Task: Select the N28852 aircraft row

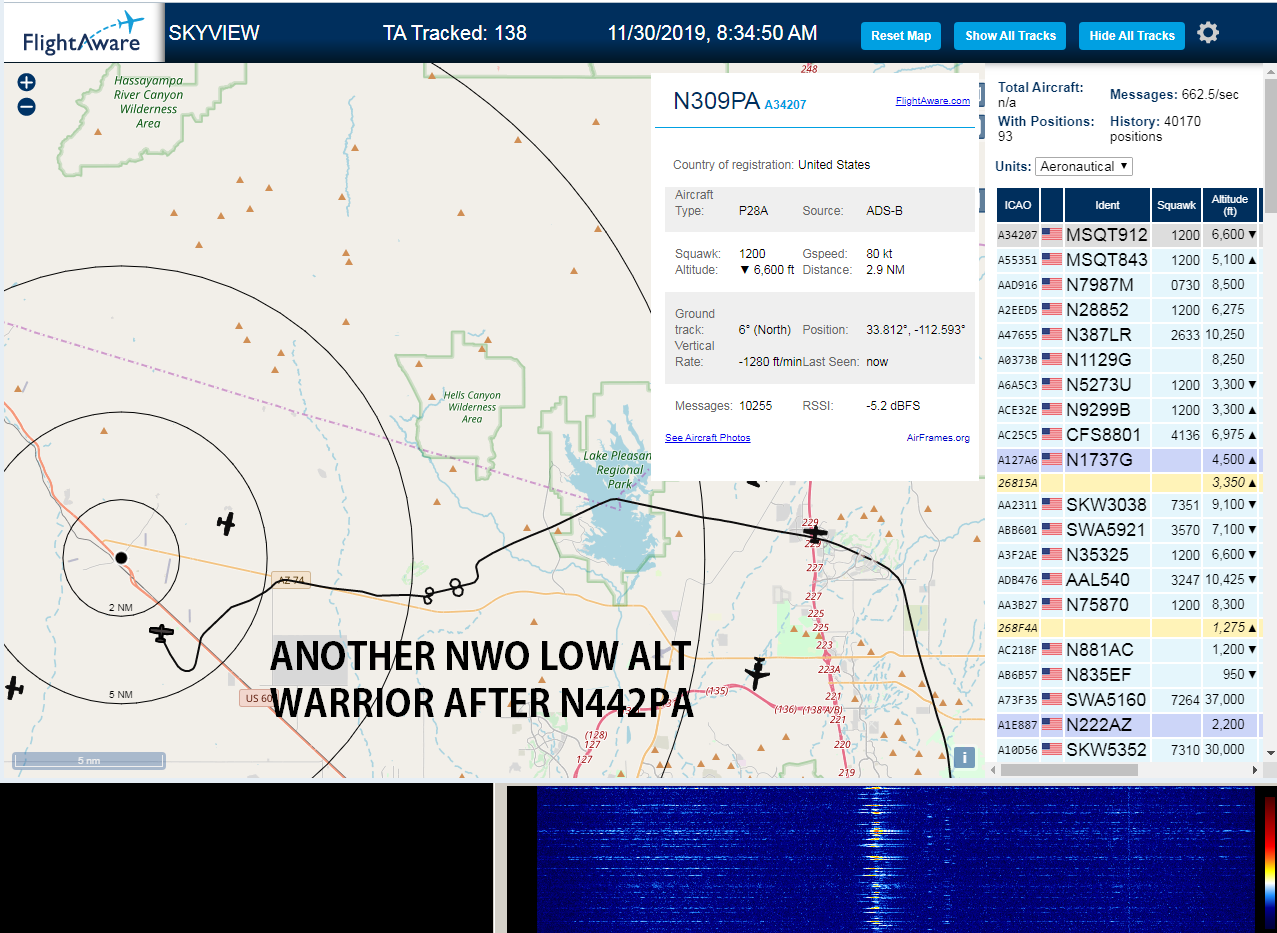Action: (1128, 309)
